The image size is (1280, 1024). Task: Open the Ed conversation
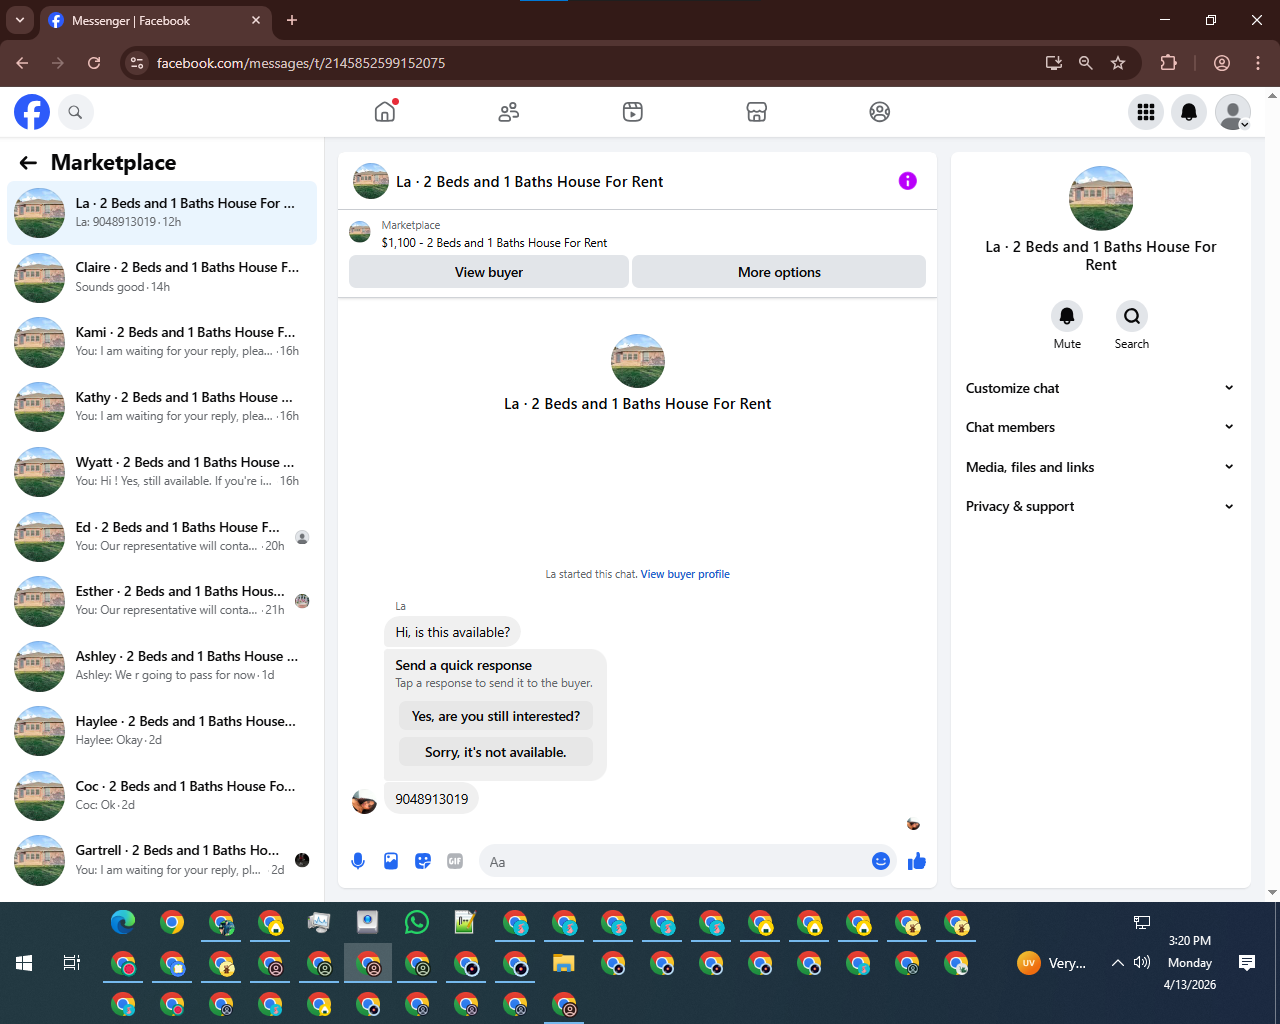pos(162,537)
